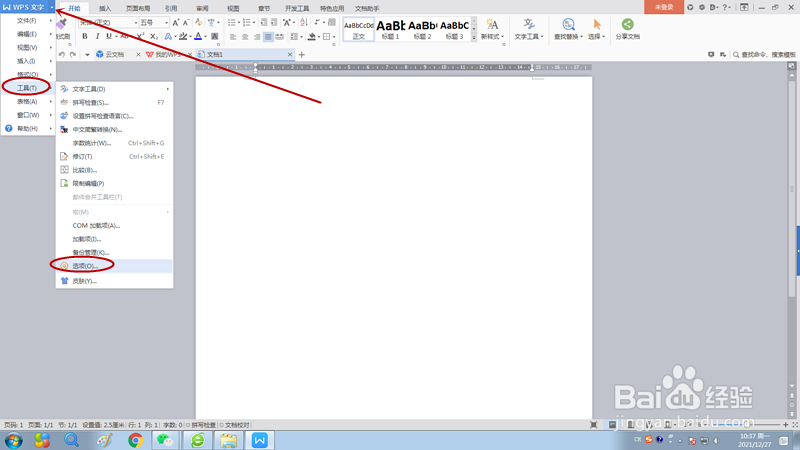Open 帮助(H) menu item
The image size is (800, 450).
[x=27, y=129]
